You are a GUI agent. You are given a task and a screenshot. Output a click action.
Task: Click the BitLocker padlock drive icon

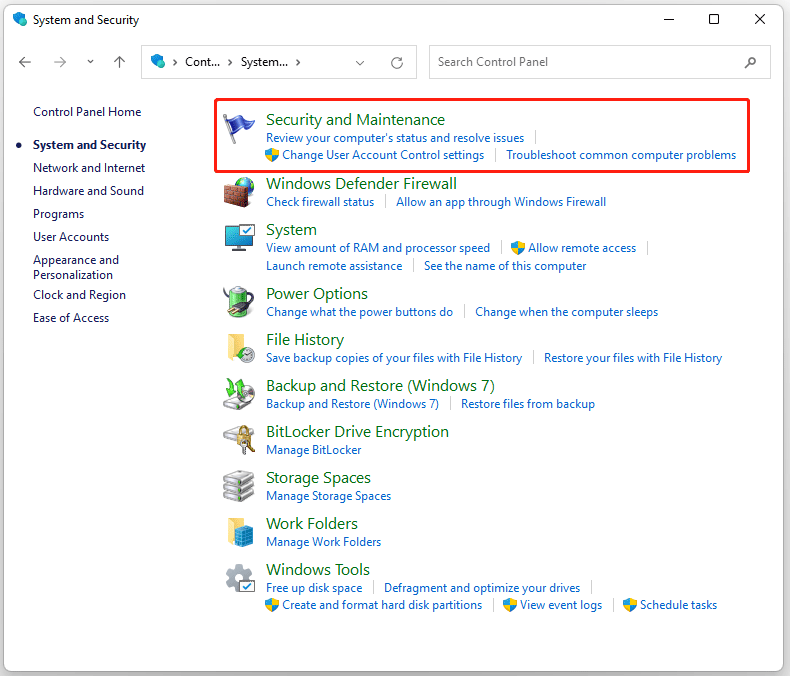coord(239,439)
